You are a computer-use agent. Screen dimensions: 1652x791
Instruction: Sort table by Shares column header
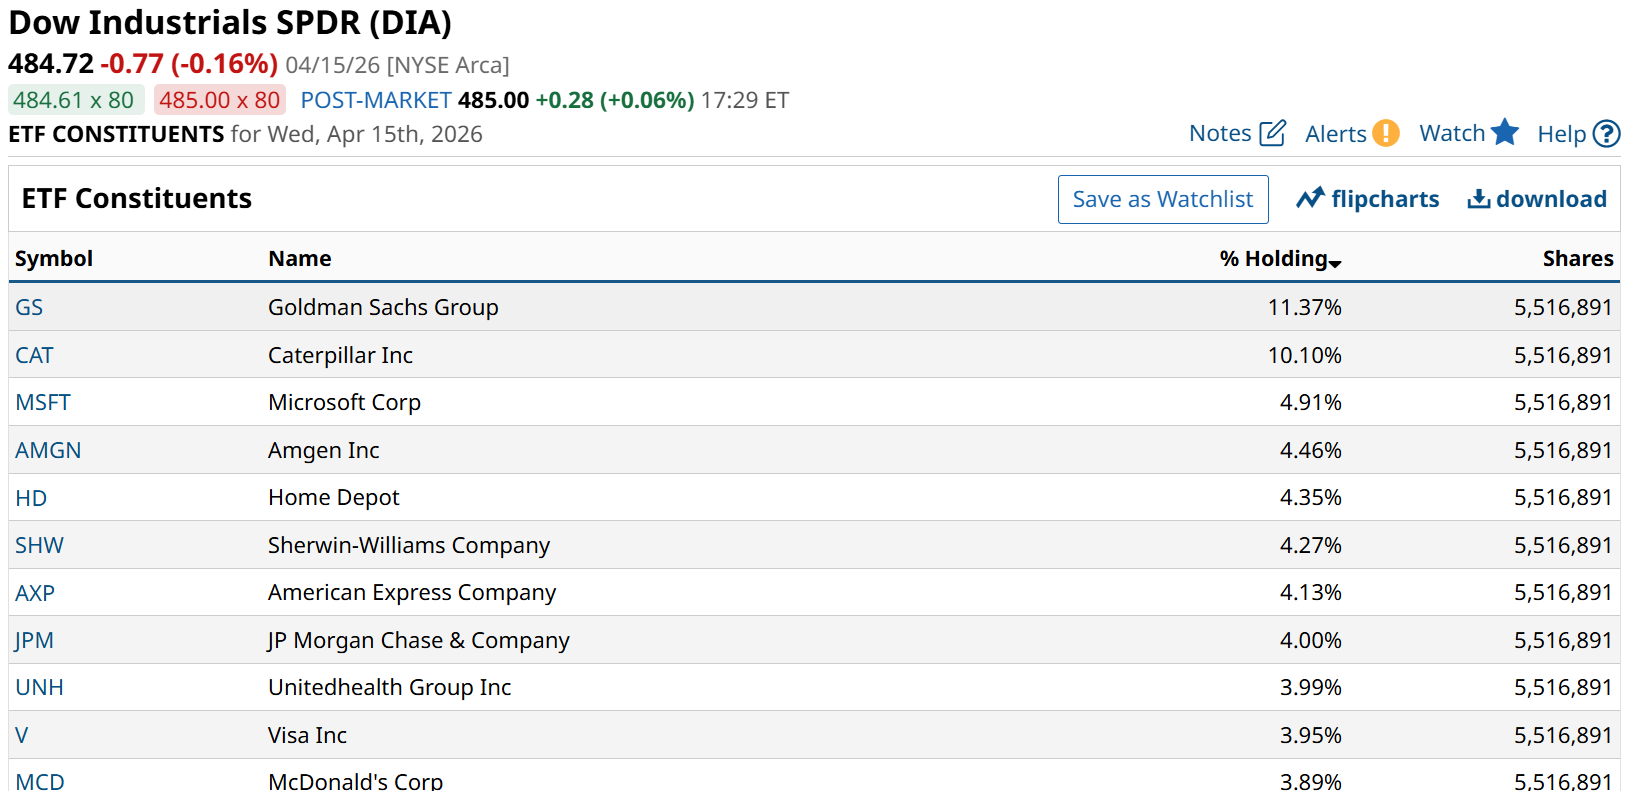point(1577,259)
